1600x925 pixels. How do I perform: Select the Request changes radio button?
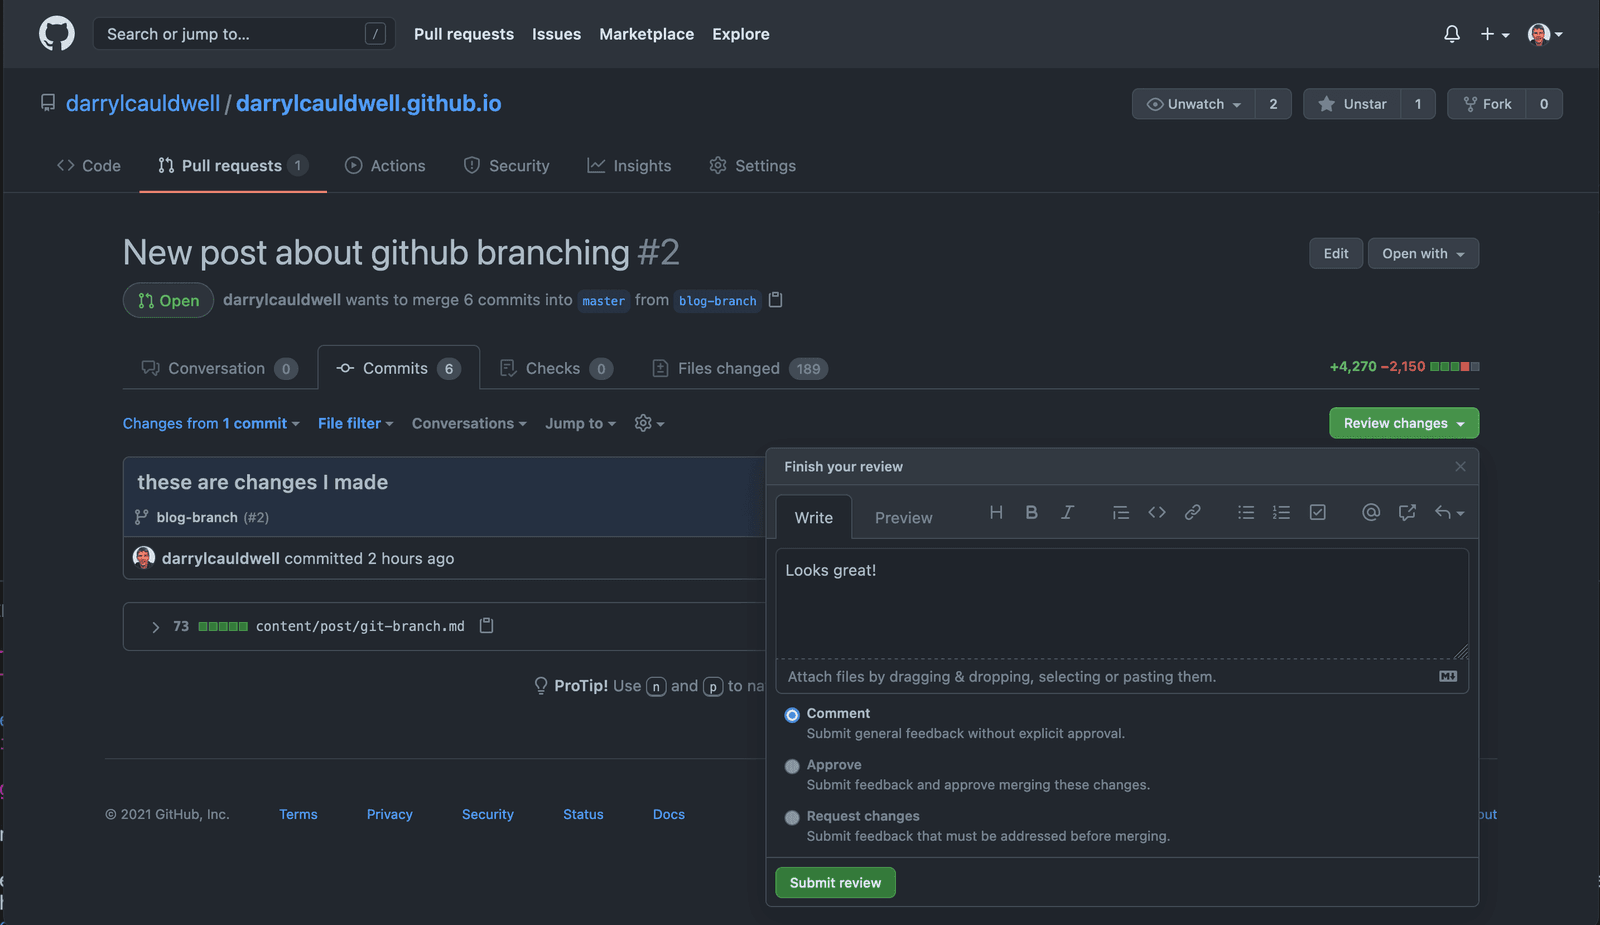click(792, 817)
